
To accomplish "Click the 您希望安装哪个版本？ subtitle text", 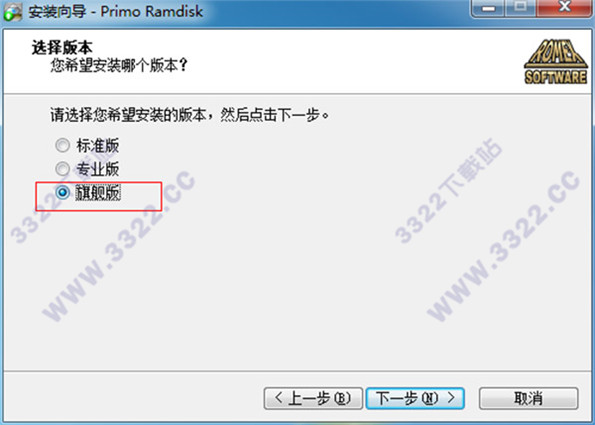I will (119, 65).
